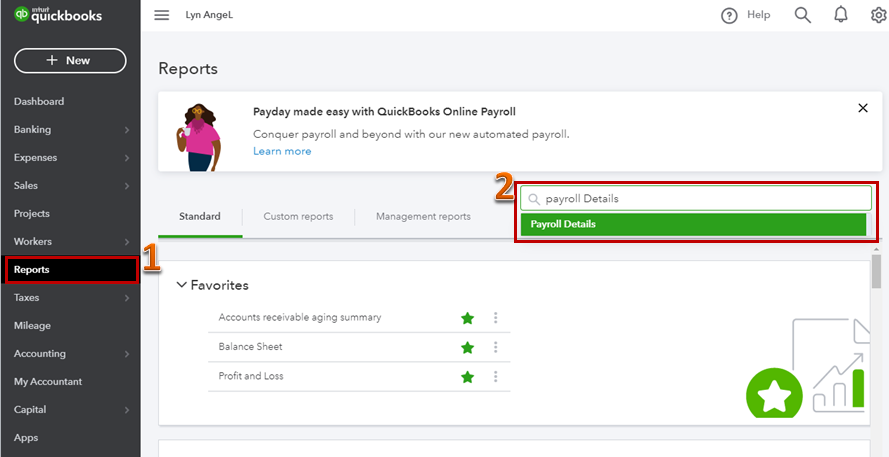Screen dimensions: 889x457
Task: Open Projects in the sidebar
Action: coord(32,214)
